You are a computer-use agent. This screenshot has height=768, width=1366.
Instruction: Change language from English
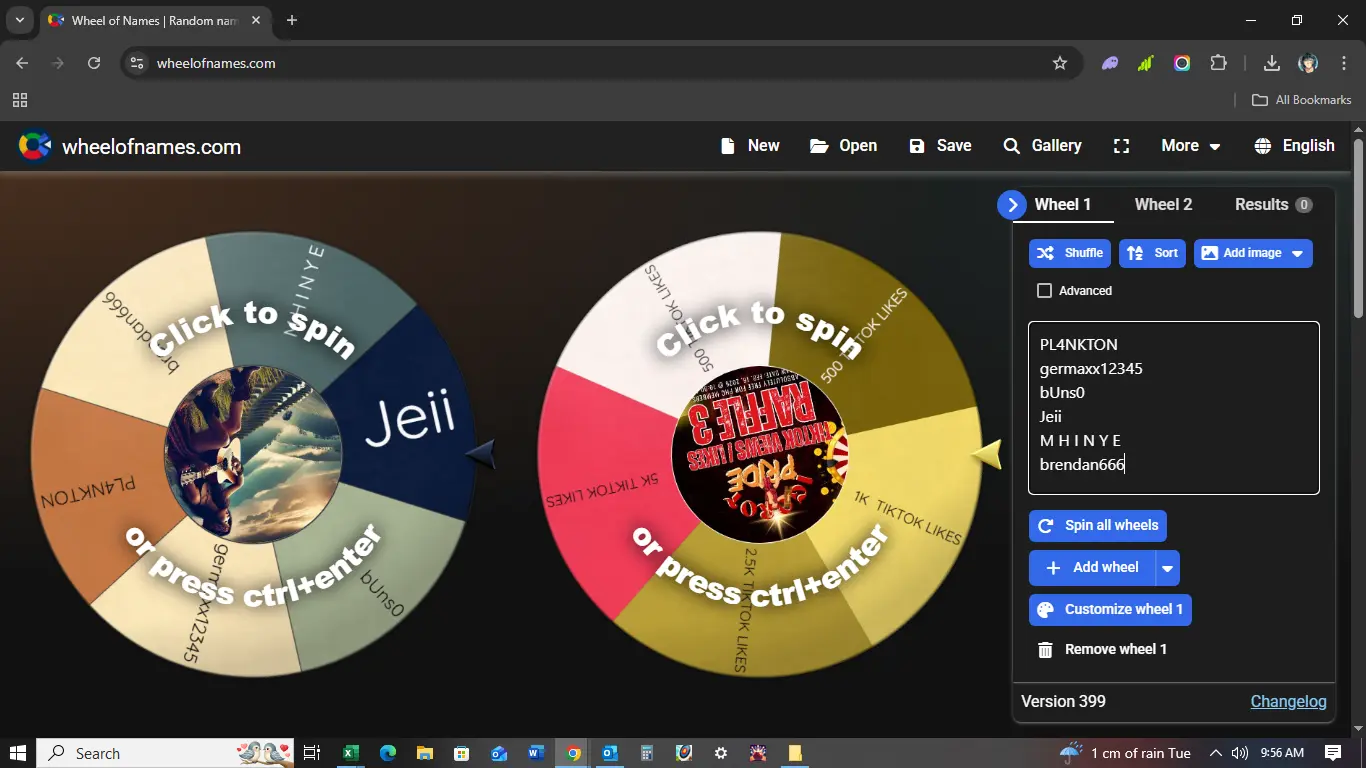1294,146
